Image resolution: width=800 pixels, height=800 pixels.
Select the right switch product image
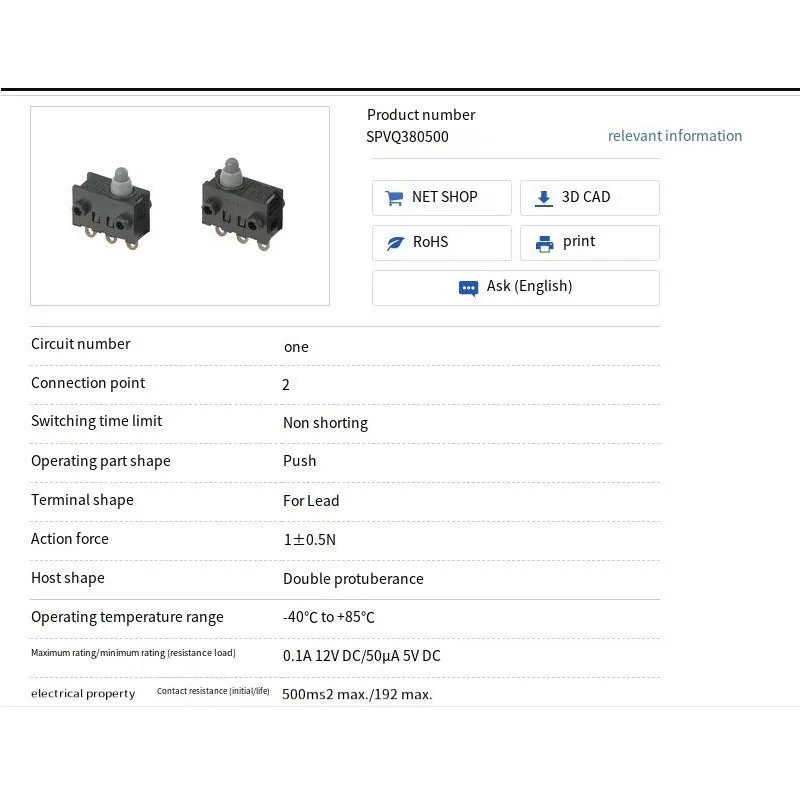coord(243,204)
